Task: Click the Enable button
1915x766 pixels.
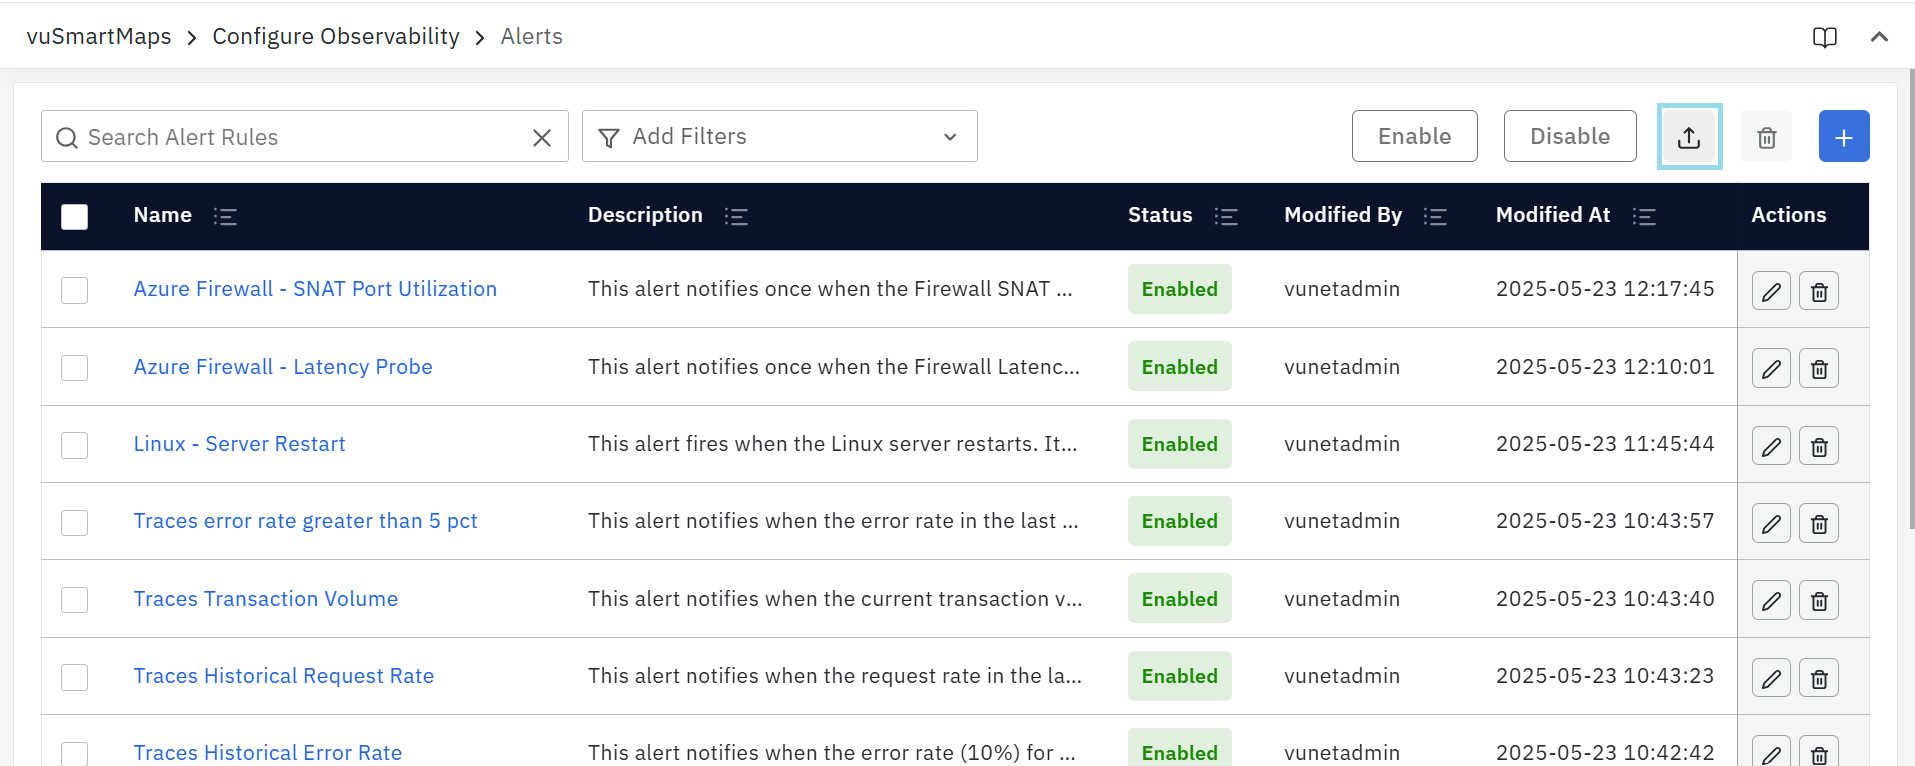Action: 1414,137
